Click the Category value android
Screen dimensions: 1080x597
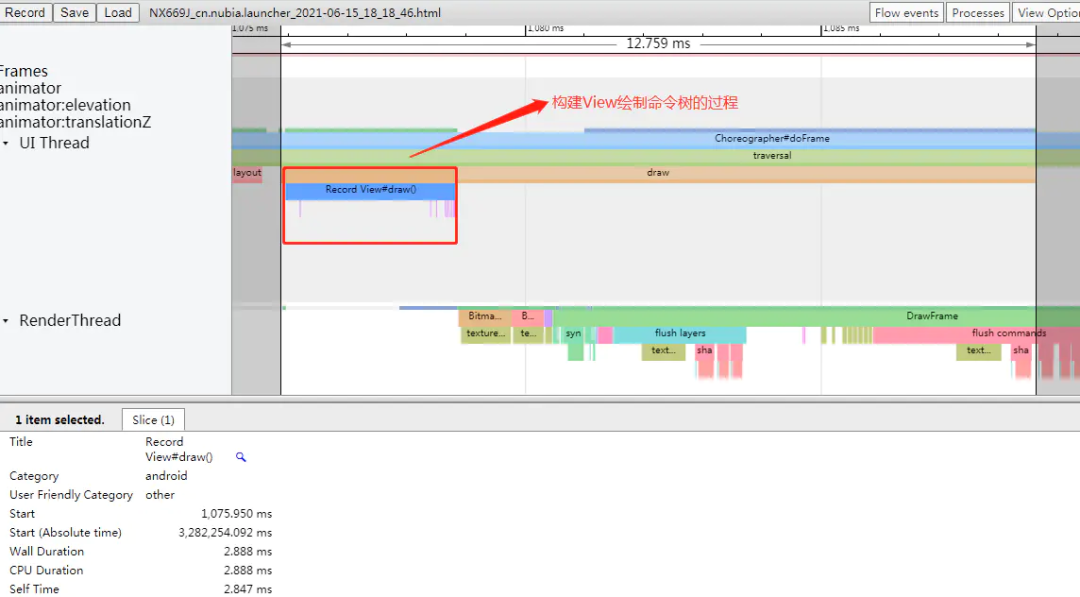pos(166,476)
